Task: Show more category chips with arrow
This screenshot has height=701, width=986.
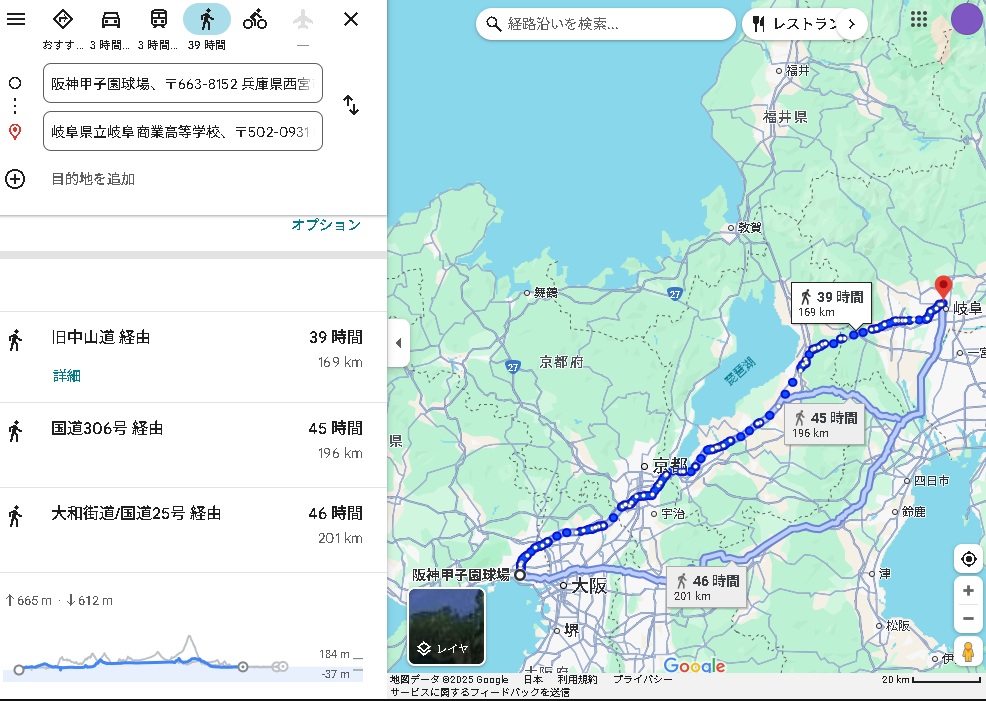Action: pos(851,24)
